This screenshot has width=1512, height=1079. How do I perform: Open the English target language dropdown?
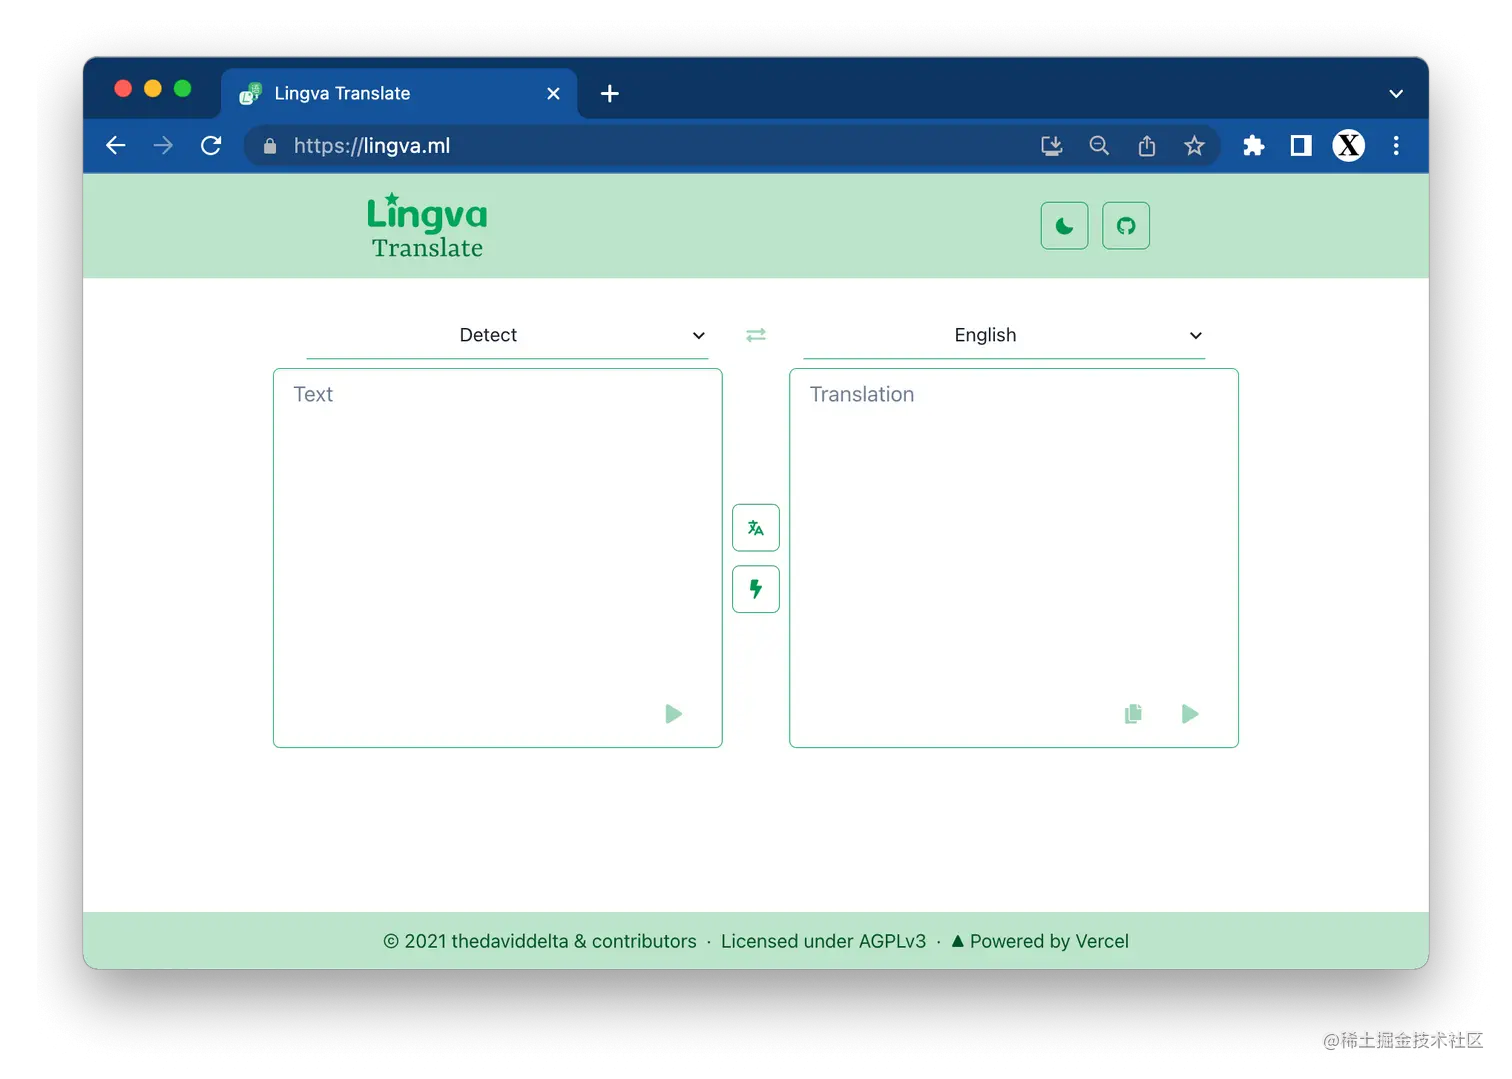tap(1004, 336)
